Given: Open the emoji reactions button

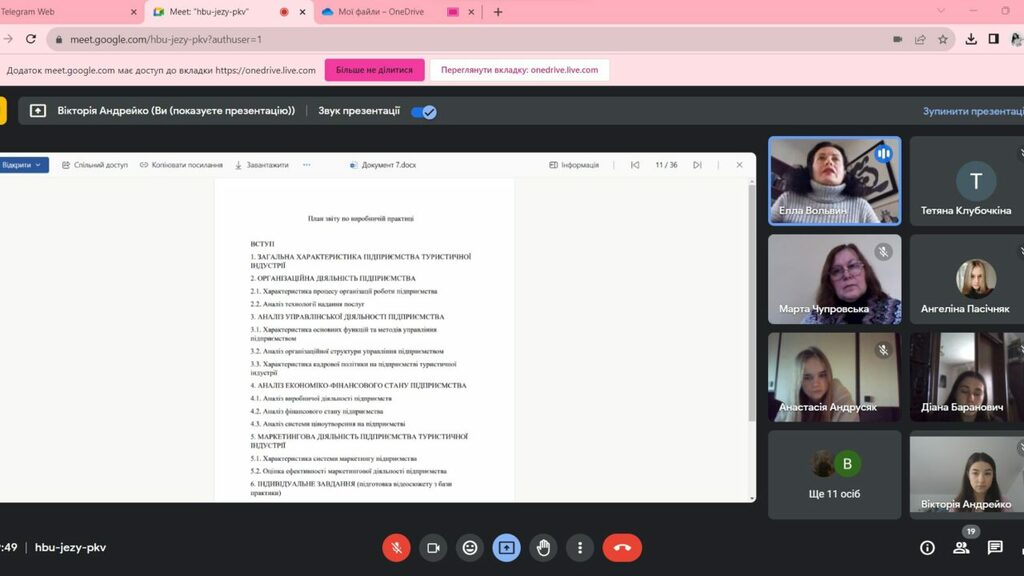Looking at the screenshot, I should pyautogui.click(x=470, y=548).
